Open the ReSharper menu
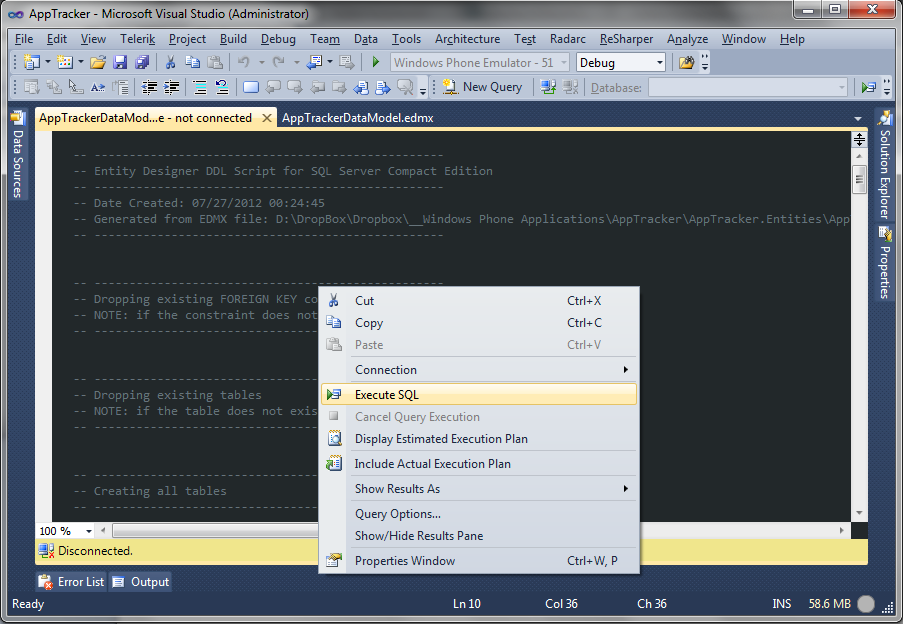This screenshot has width=903, height=624. (x=627, y=39)
